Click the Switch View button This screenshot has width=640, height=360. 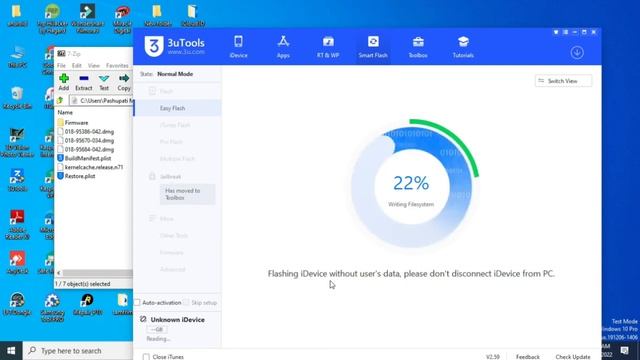point(563,81)
